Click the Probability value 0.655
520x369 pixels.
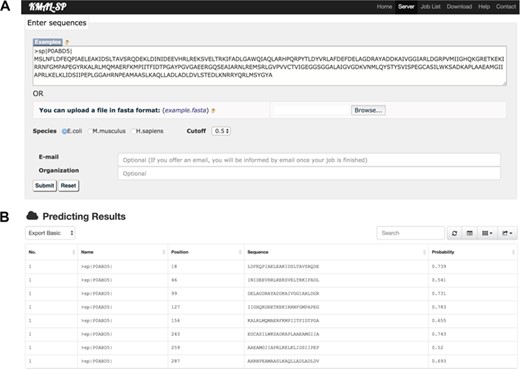(x=439, y=321)
